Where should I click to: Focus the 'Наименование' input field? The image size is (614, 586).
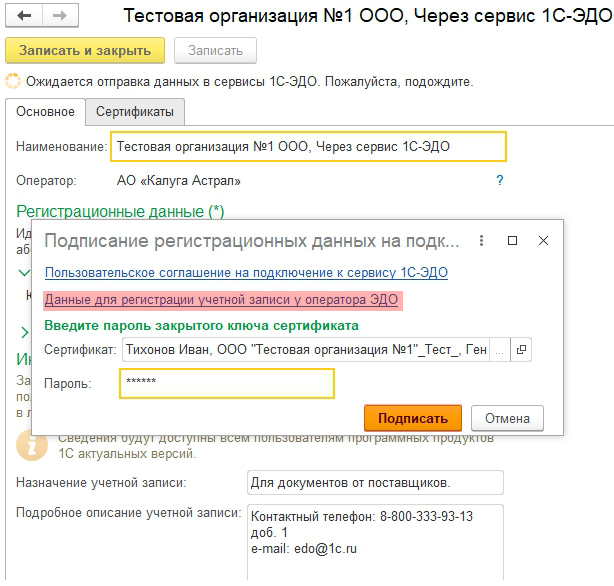click(x=308, y=146)
